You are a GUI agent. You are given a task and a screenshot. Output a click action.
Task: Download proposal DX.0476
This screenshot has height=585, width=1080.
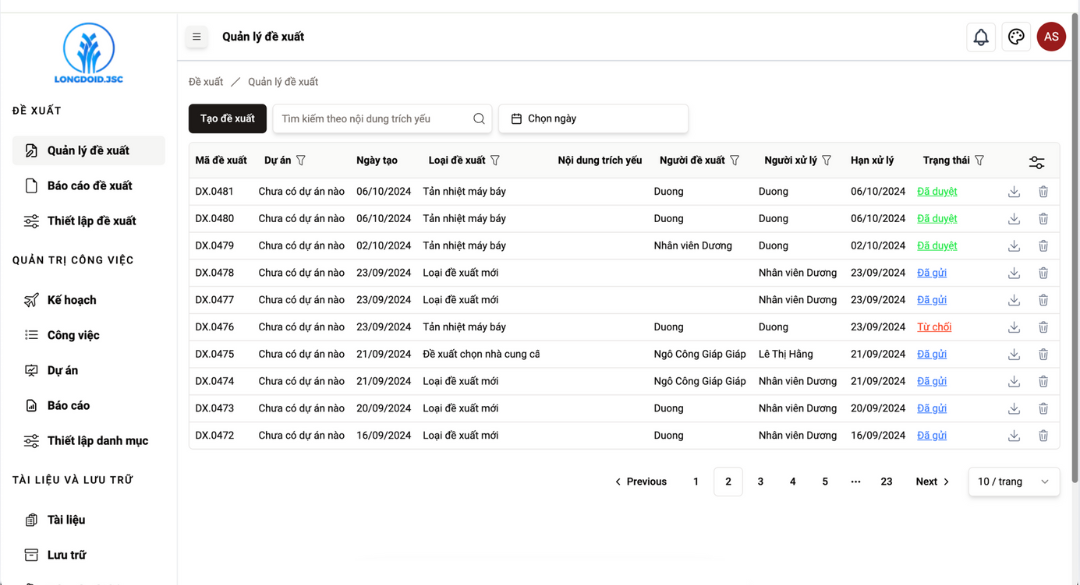click(x=1014, y=327)
